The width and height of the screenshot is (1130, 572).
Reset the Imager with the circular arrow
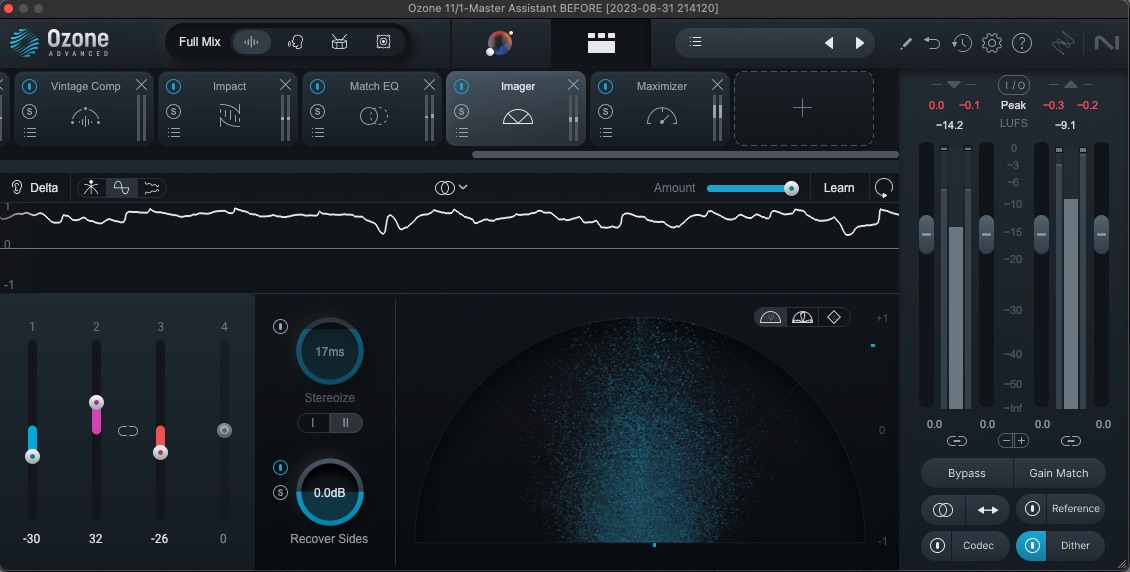point(884,188)
